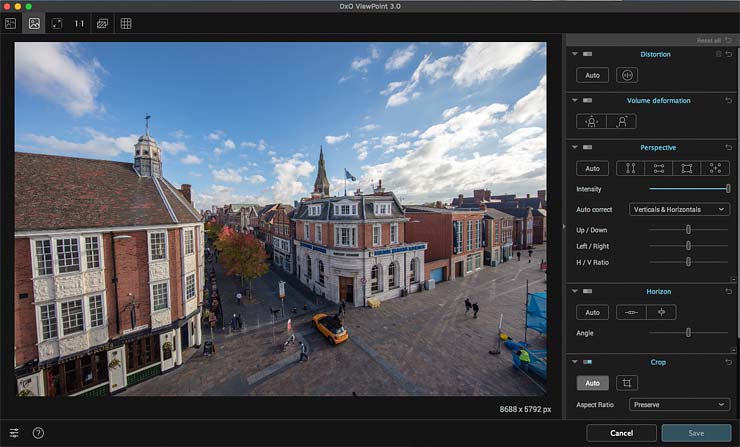
Task: Click the Cancel button
Action: pos(621,433)
